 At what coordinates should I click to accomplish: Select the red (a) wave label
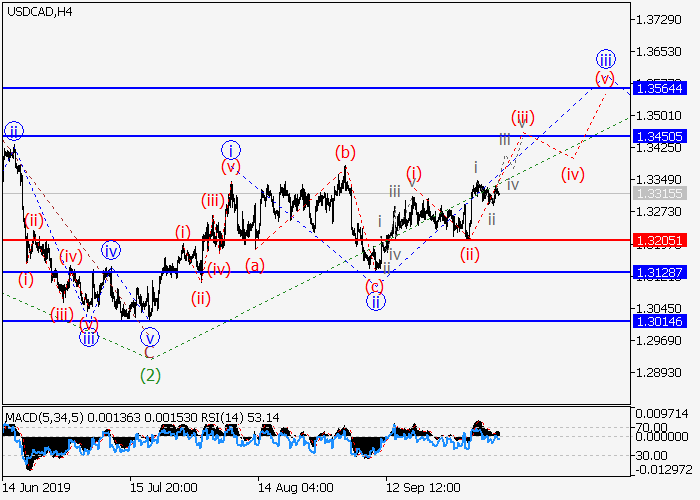click(255, 265)
